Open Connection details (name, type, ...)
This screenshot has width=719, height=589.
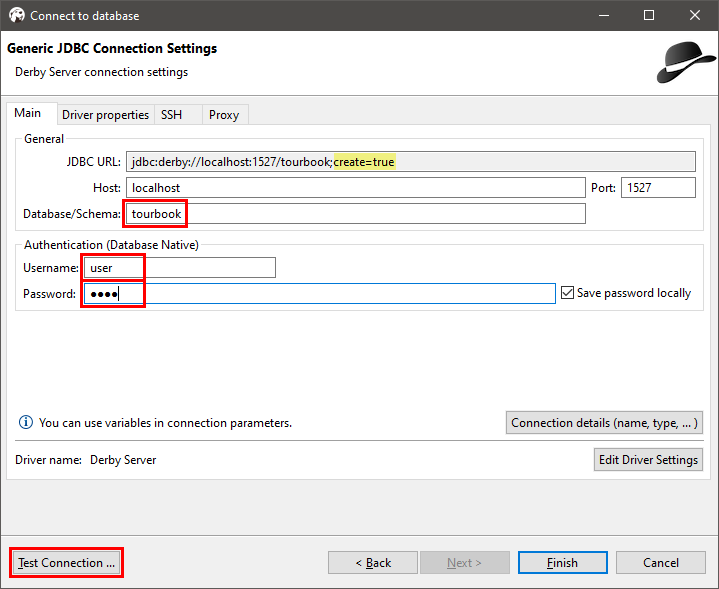[x=604, y=422]
